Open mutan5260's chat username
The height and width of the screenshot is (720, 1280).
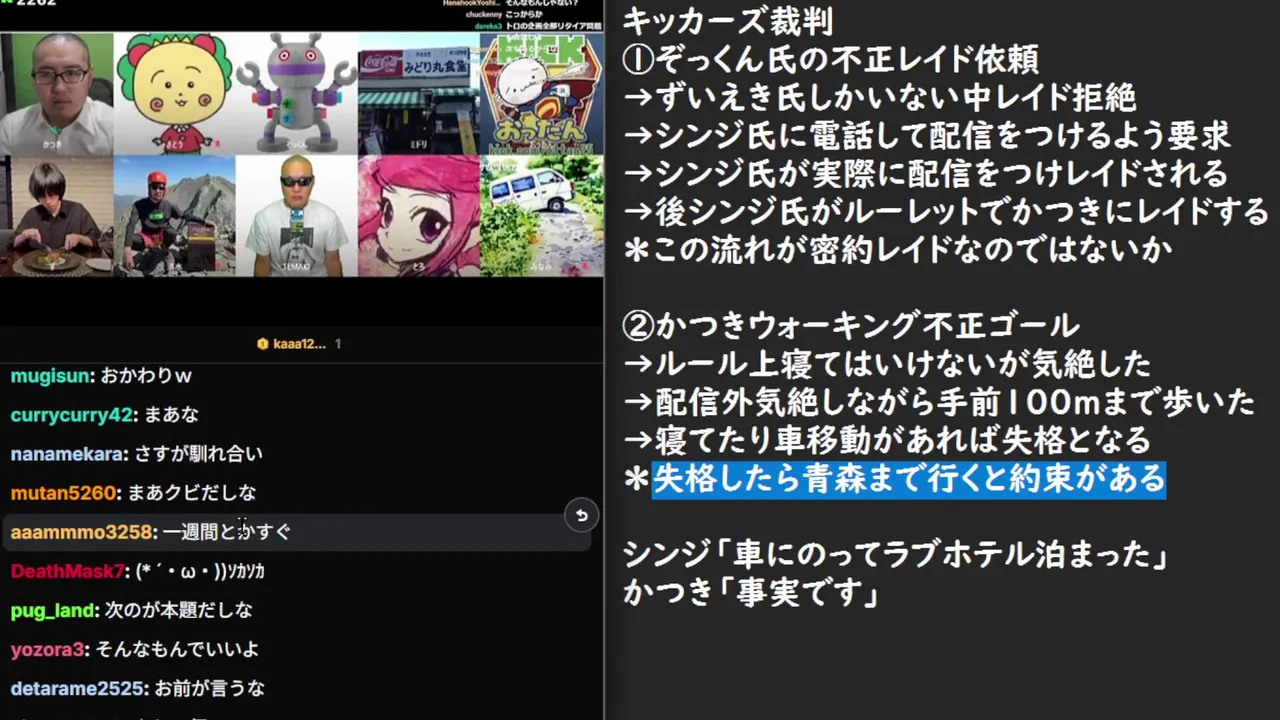[64, 493]
